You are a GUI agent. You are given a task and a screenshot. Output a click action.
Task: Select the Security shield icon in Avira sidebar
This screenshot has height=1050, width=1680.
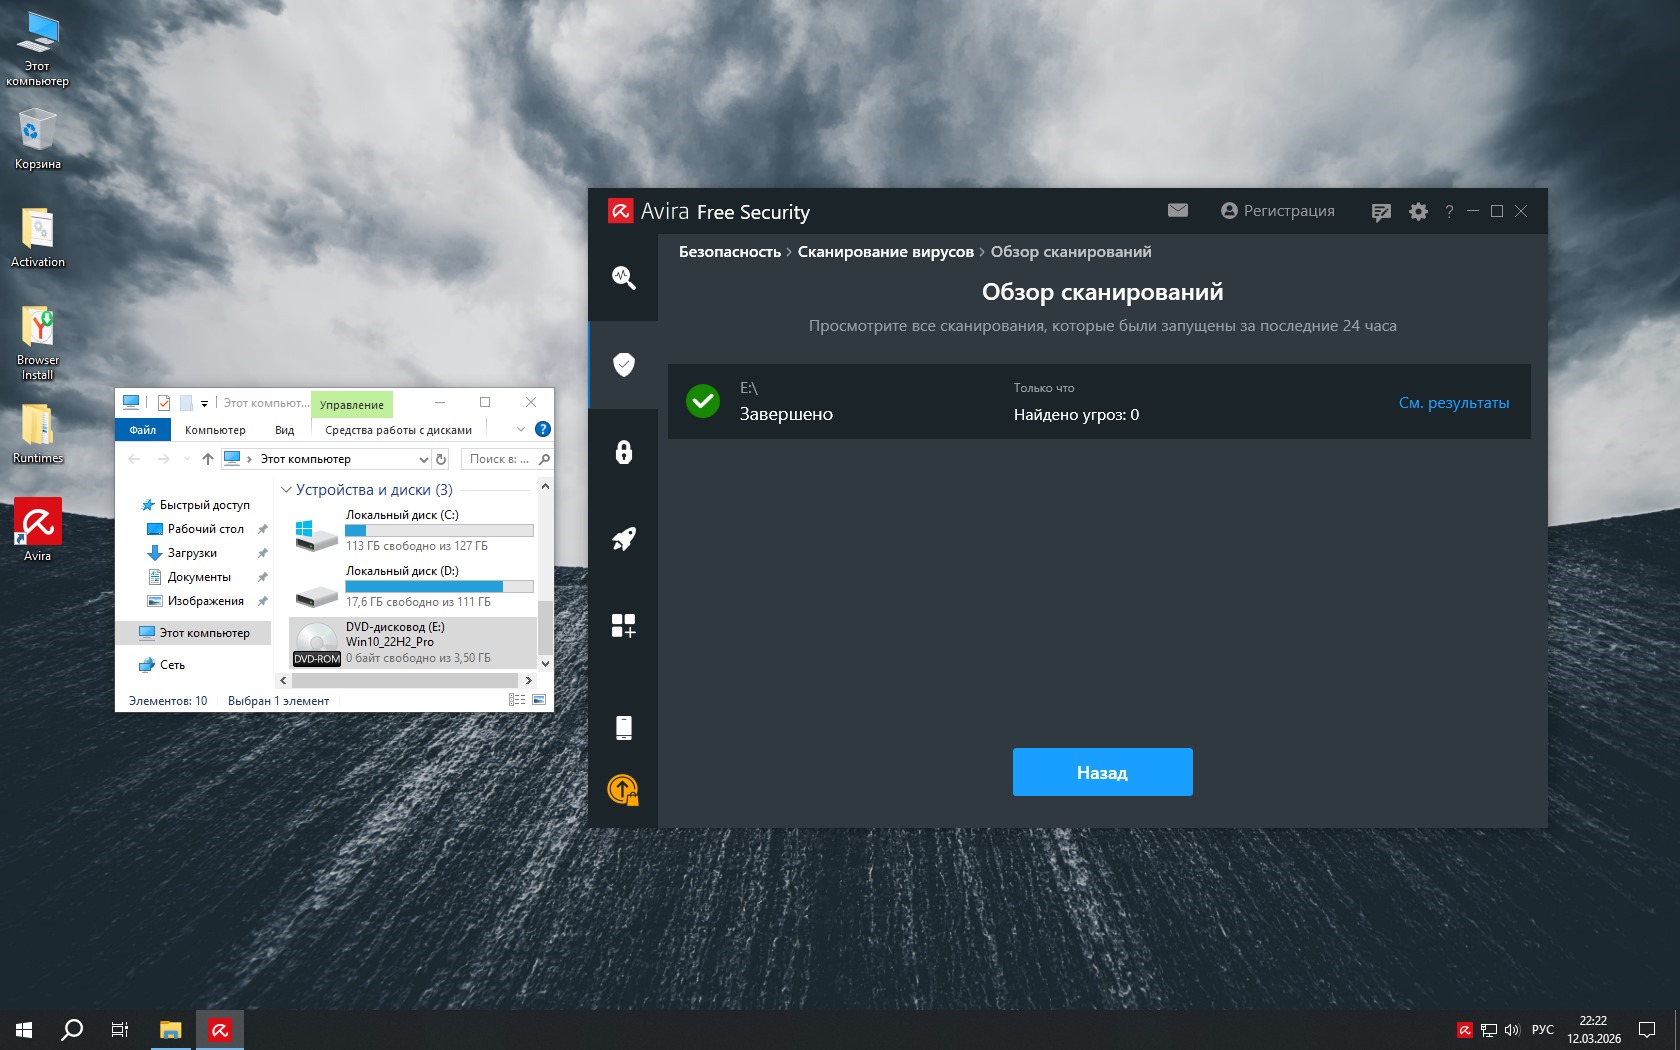[x=623, y=364]
